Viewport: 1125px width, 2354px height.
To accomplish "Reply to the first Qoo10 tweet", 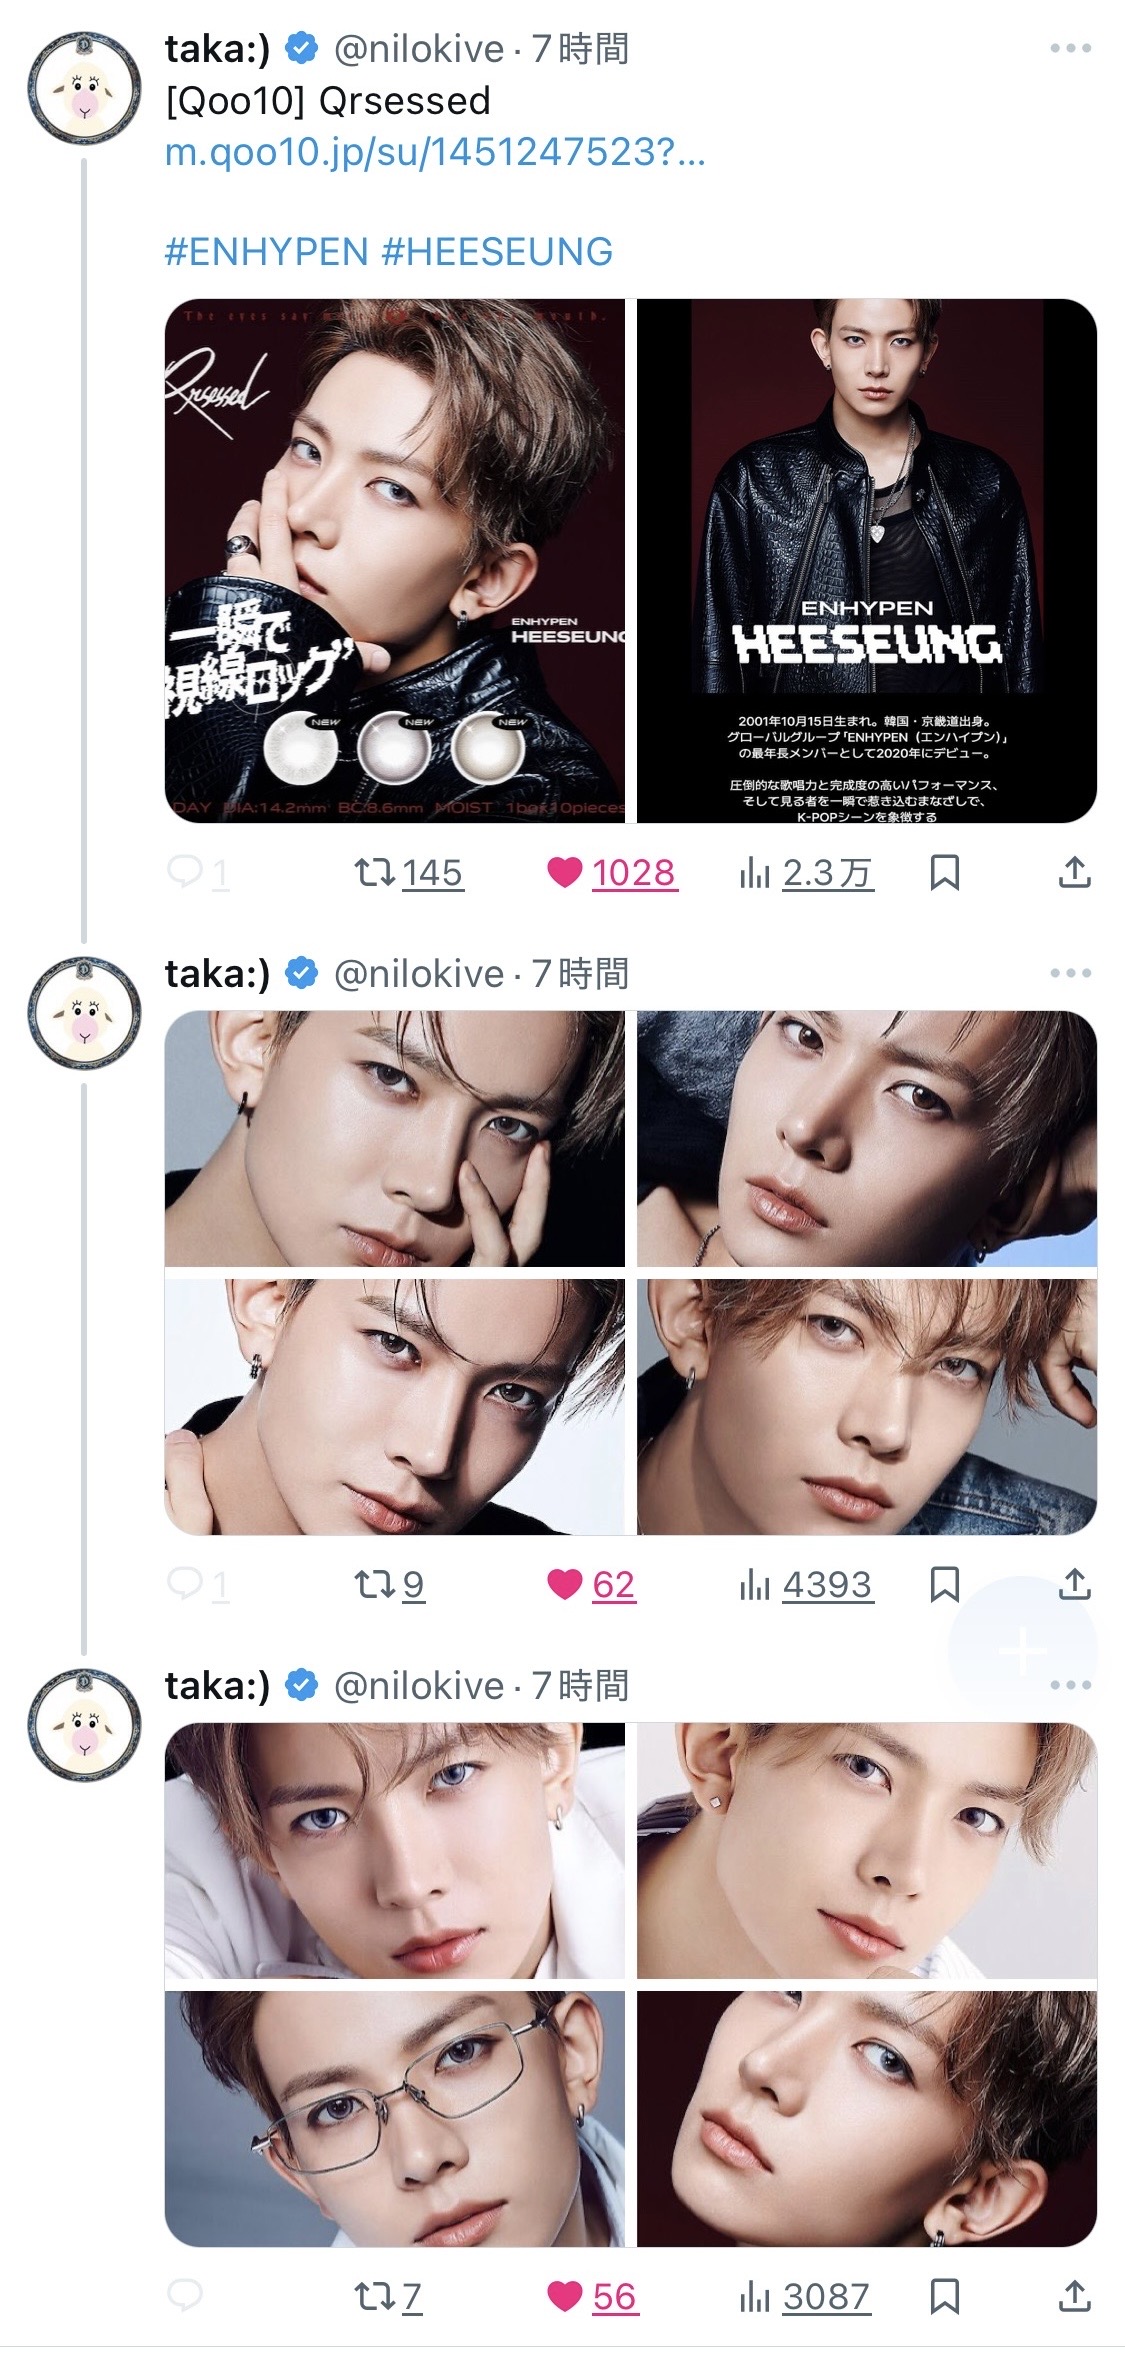I will pos(185,873).
